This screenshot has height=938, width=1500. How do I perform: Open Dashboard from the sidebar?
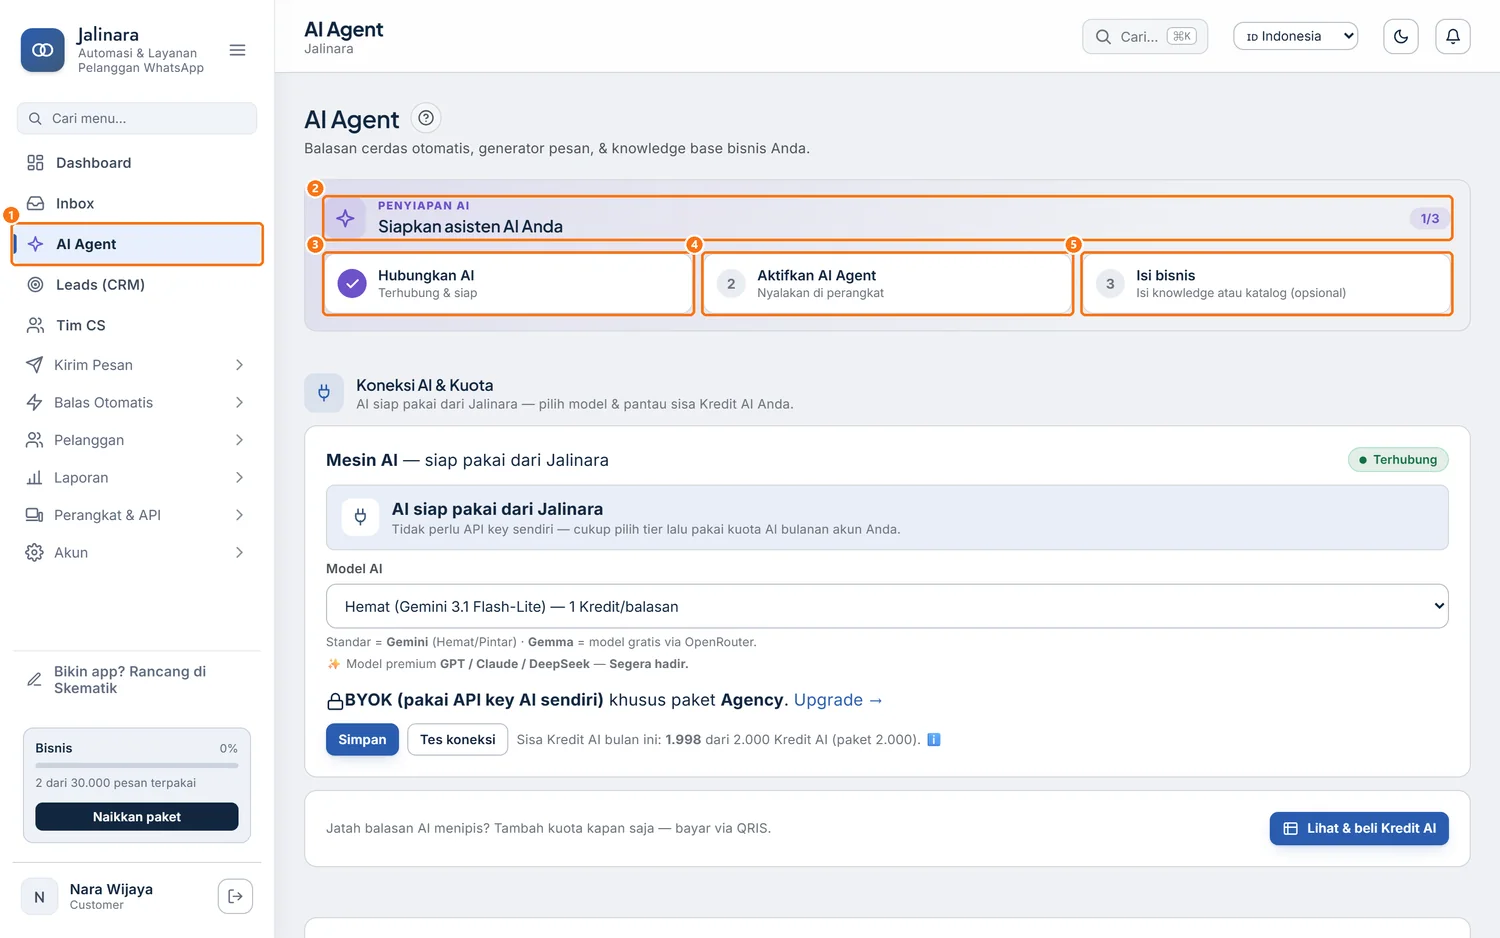pos(137,163)
